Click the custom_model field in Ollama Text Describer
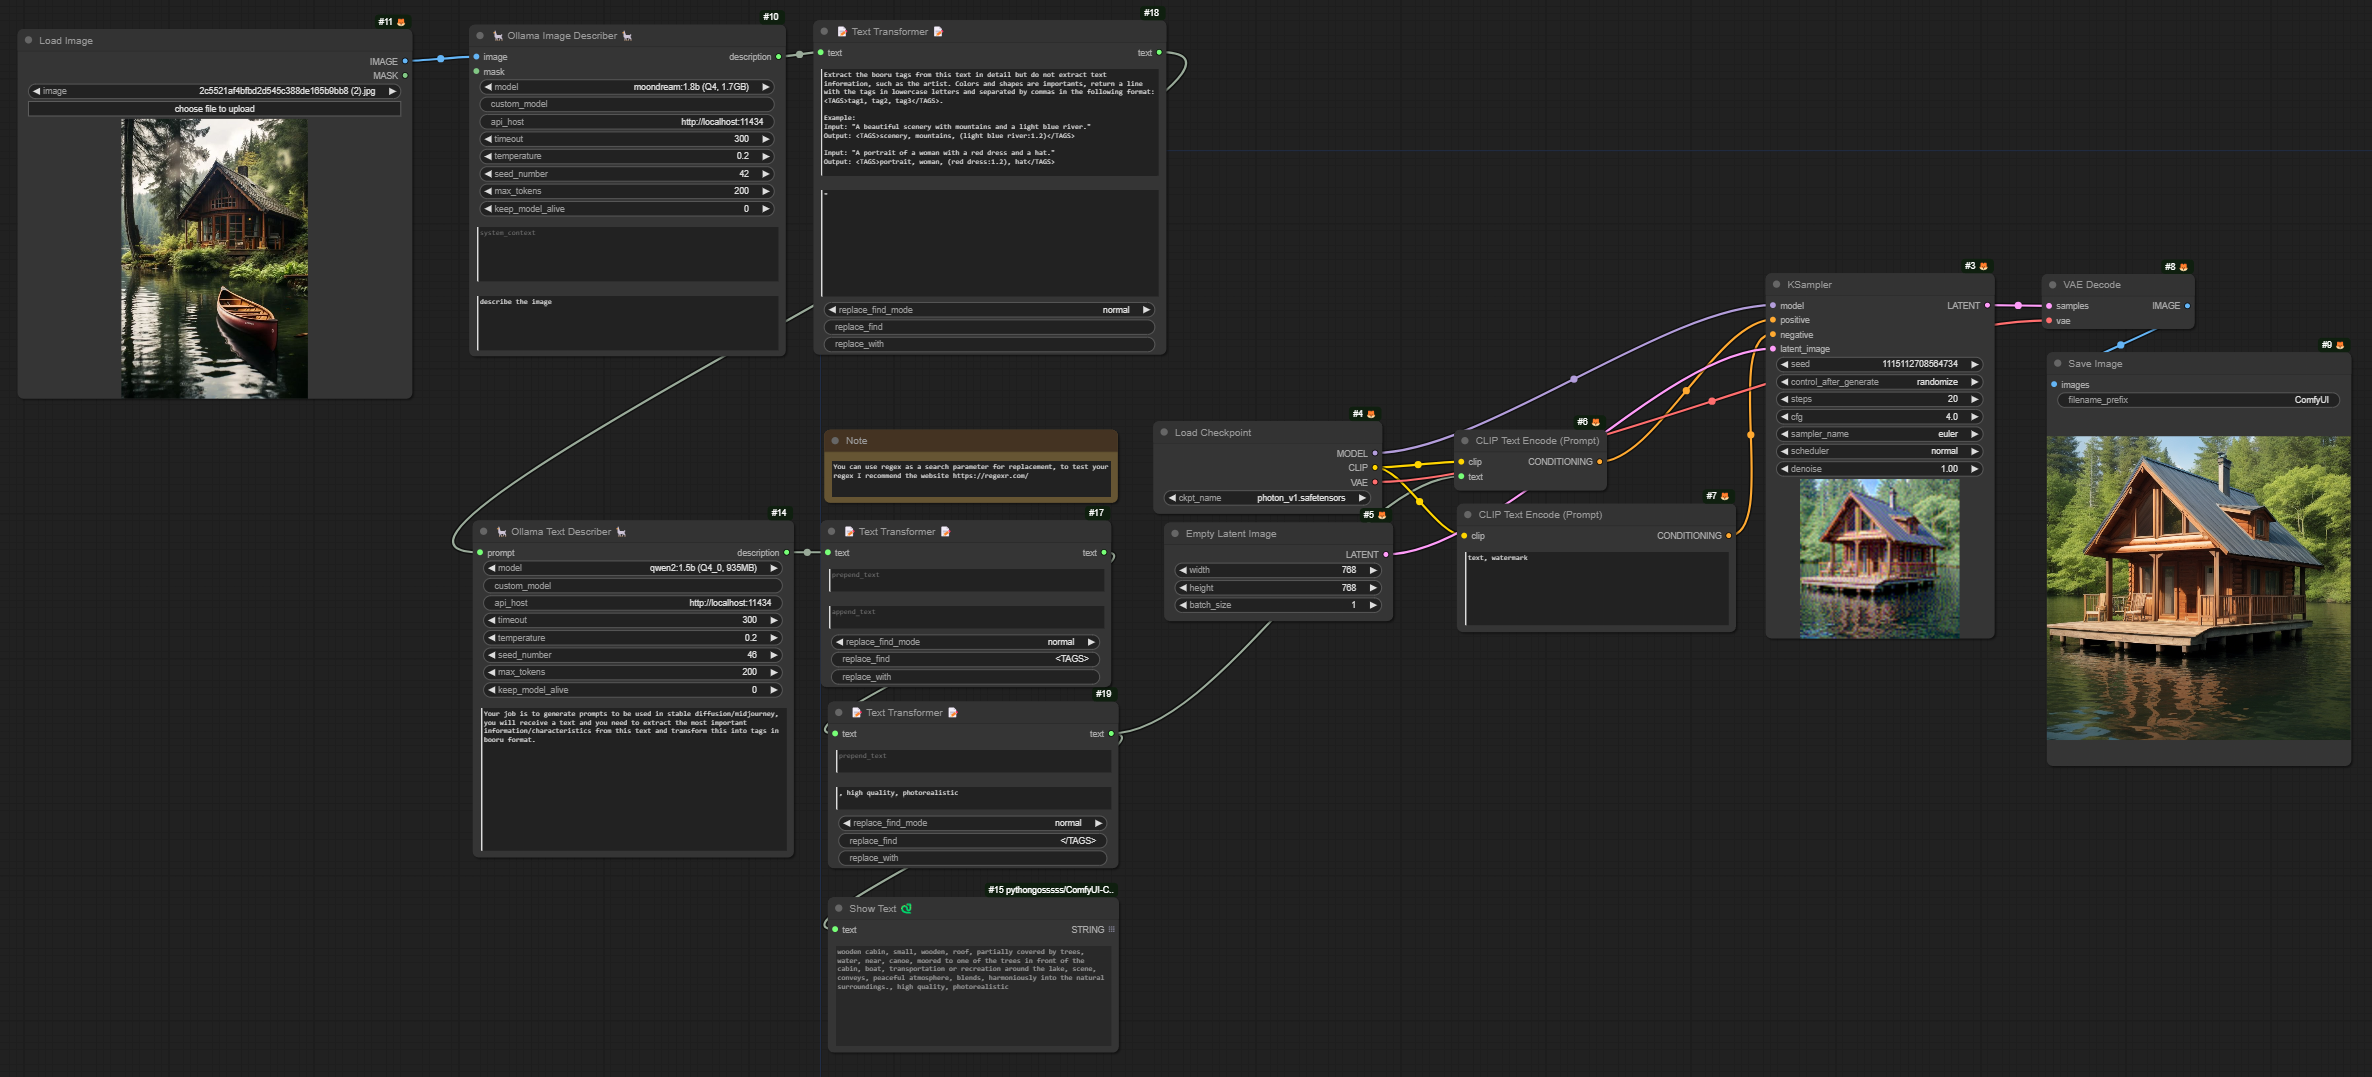The image size is (2372, 1077). click(633, 586)
